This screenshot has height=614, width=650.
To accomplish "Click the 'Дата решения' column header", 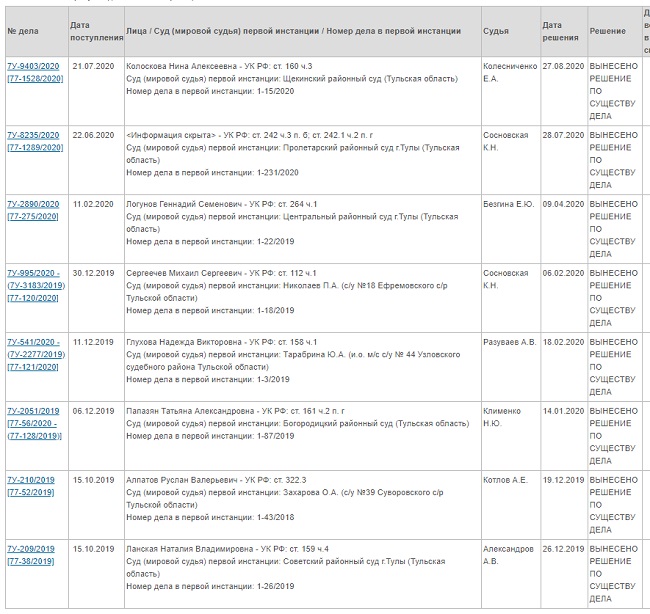I will click(560, 31).
